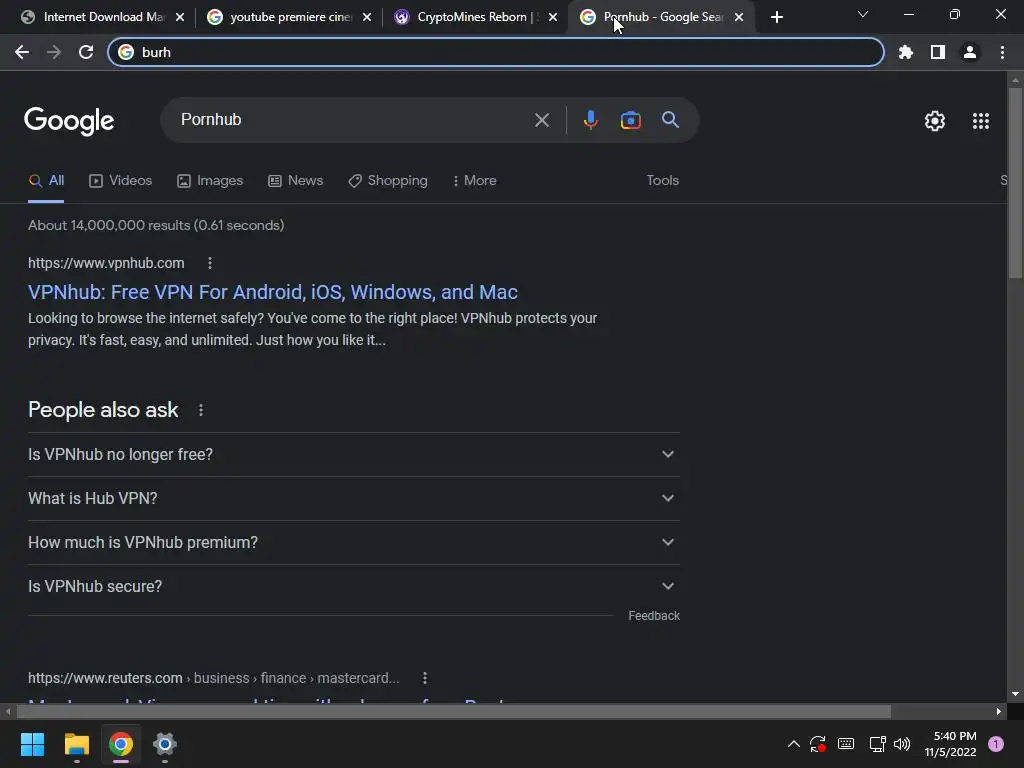The image size is (1024, 768).
Task: Clear the Google search box text
Action: coord(541,120)
